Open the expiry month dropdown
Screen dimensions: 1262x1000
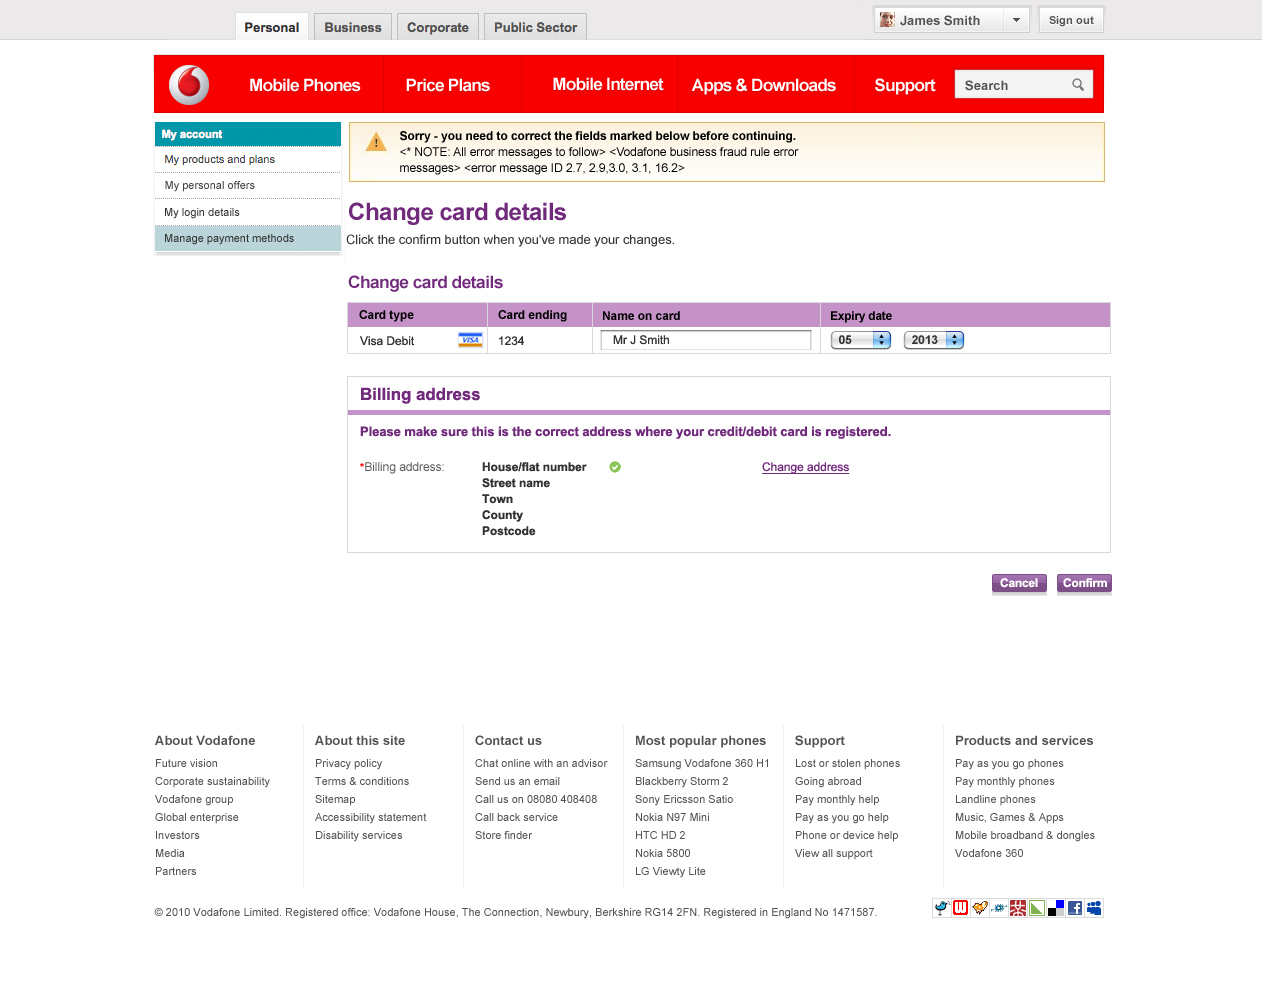click(x=861, y=340)
